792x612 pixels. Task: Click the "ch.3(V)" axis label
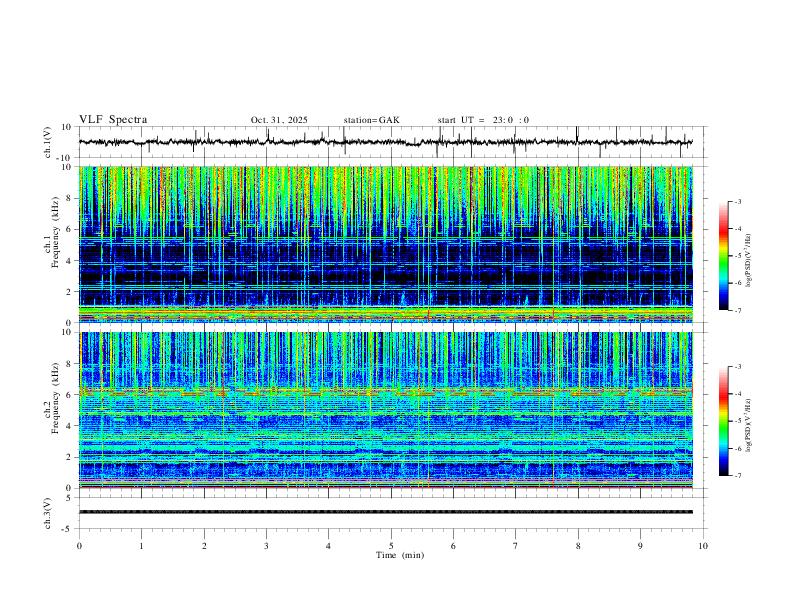[48, 513]
